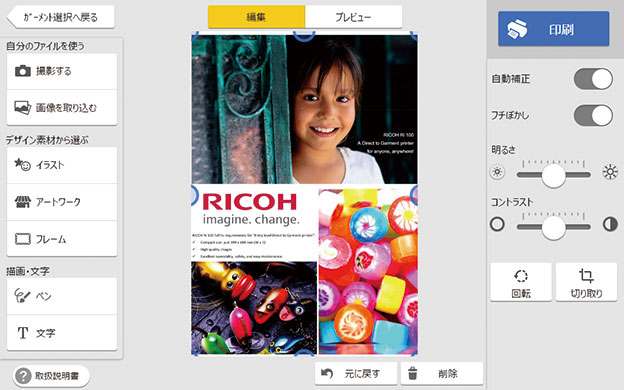The width and height of the screenshot is (624, 390).
Task: Switch to the 編集 tab
Action: (256, 17)
